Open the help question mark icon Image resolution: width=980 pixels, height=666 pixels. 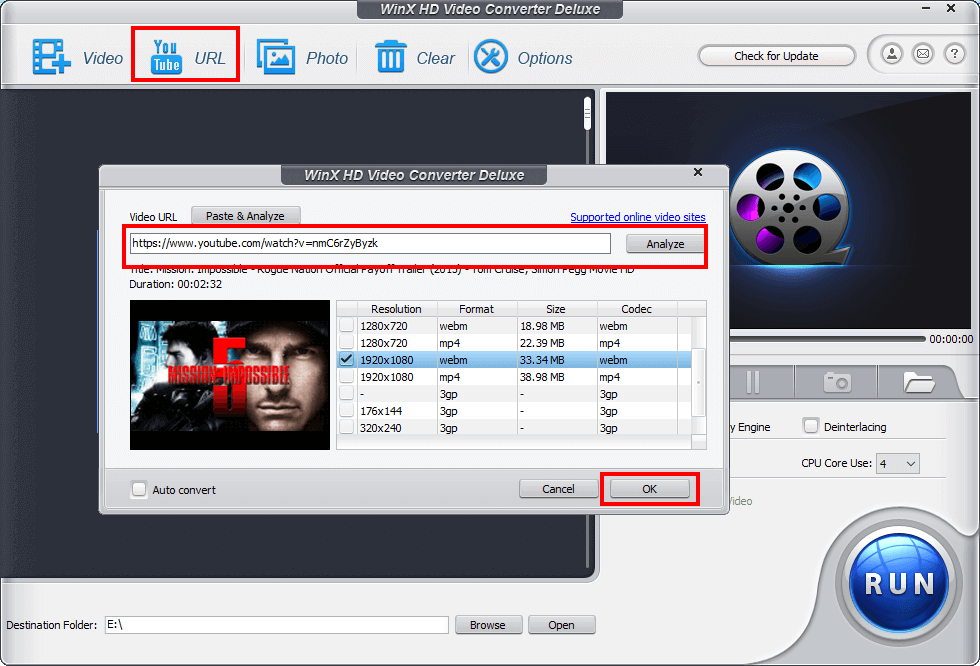954,54
